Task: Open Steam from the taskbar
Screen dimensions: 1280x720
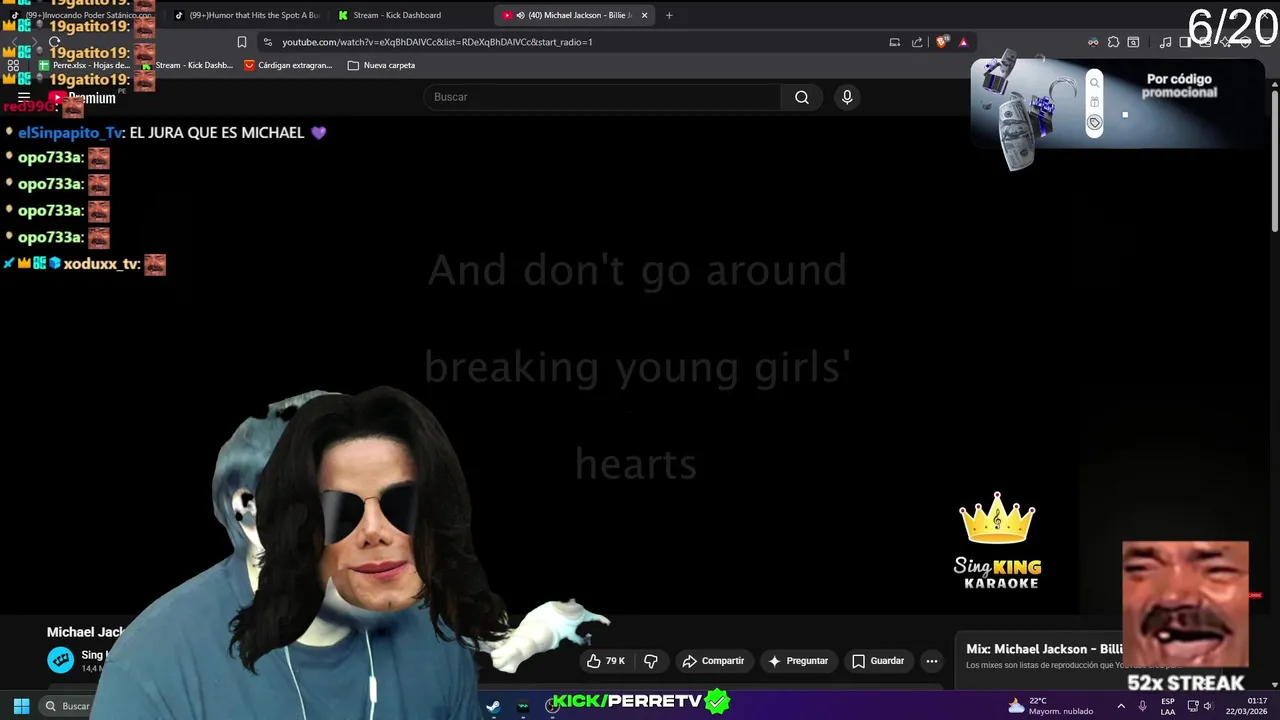Action: [493, 706]
